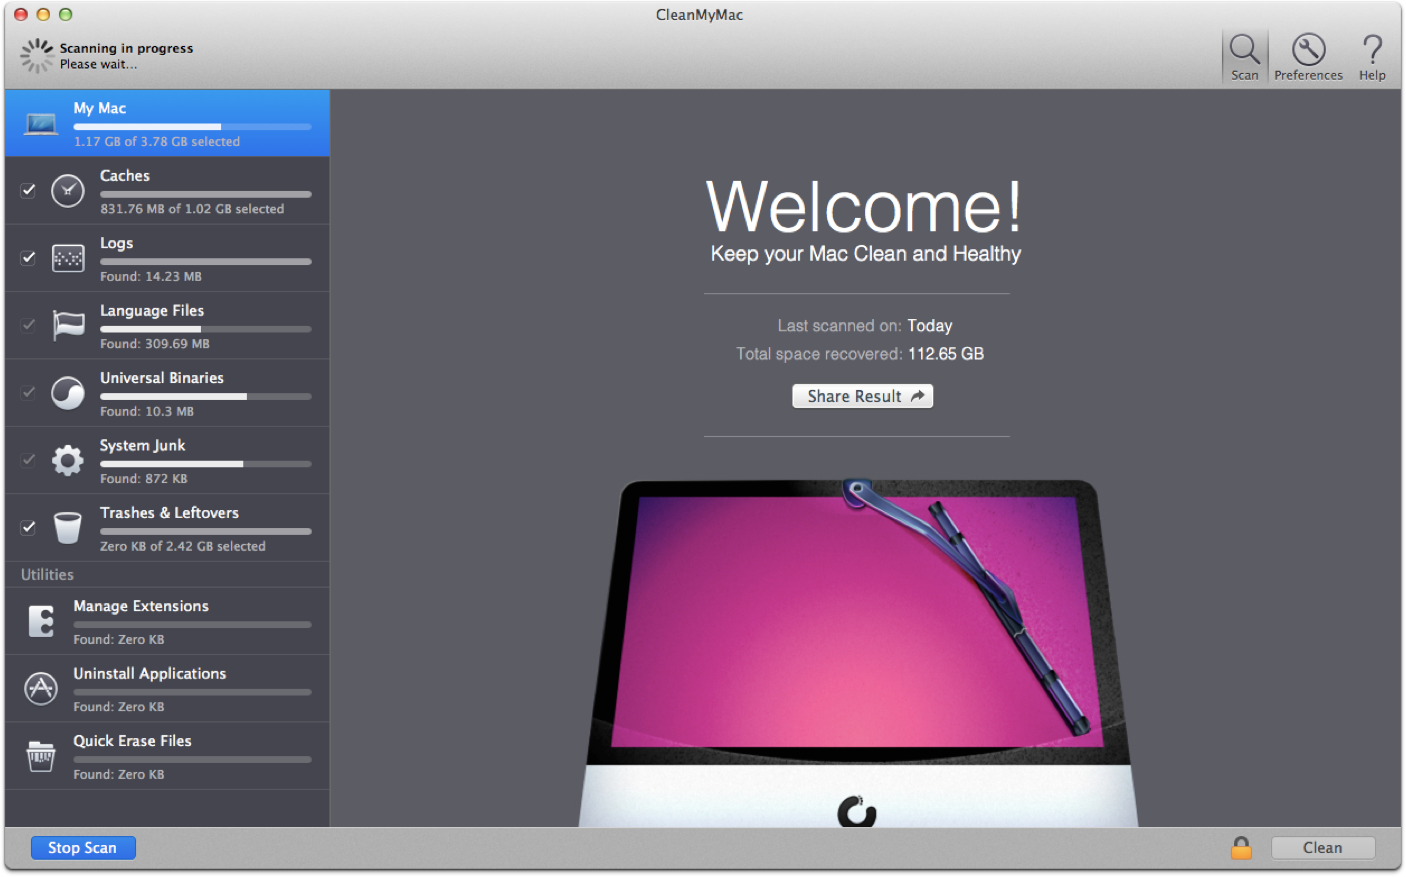Click '1.17 GB of 3.78 GB selected' text

157,142
